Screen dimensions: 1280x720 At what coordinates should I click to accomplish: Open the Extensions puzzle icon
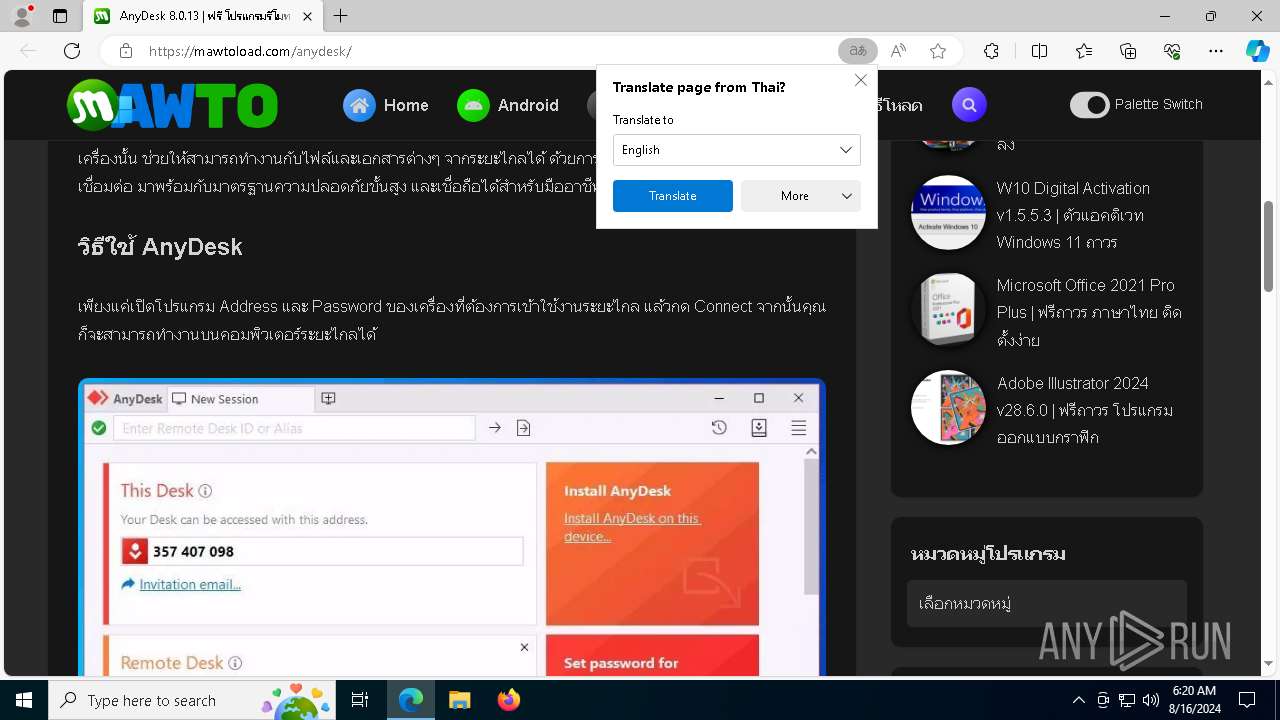pyautogui.click(x=991, y=51)
